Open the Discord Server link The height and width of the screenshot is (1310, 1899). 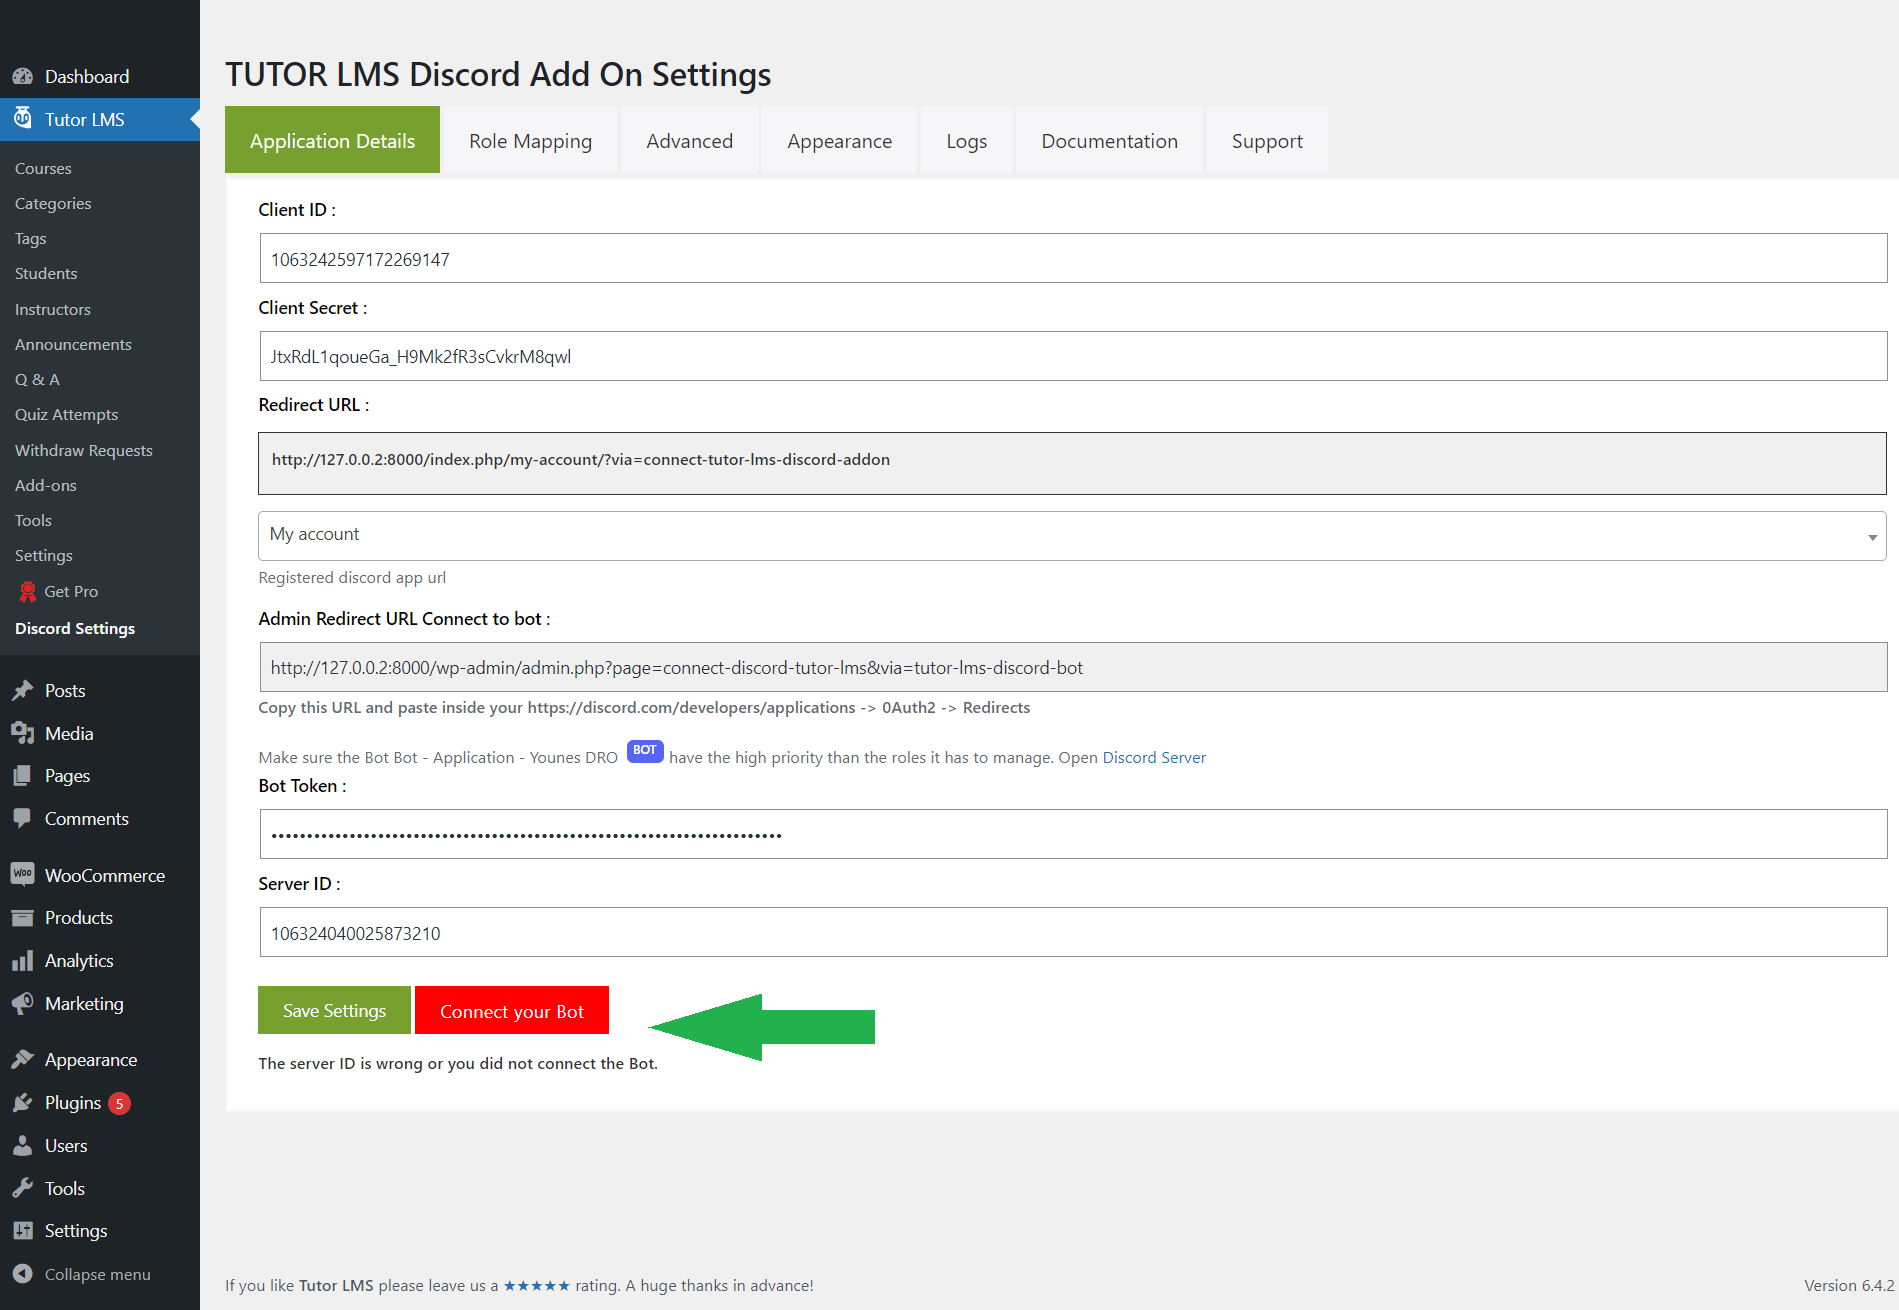(x=1153, y=758)
